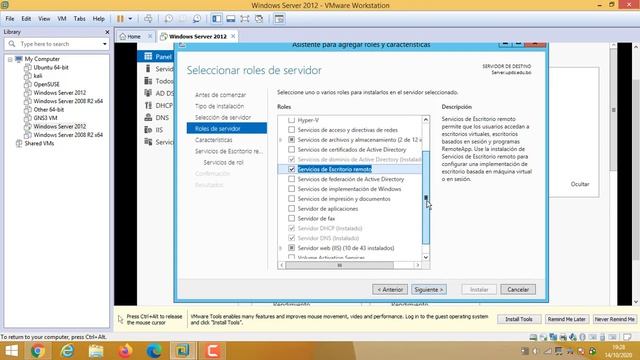Toggle the thumbnail bar view icon
The image size is (640, 360).
231,19
